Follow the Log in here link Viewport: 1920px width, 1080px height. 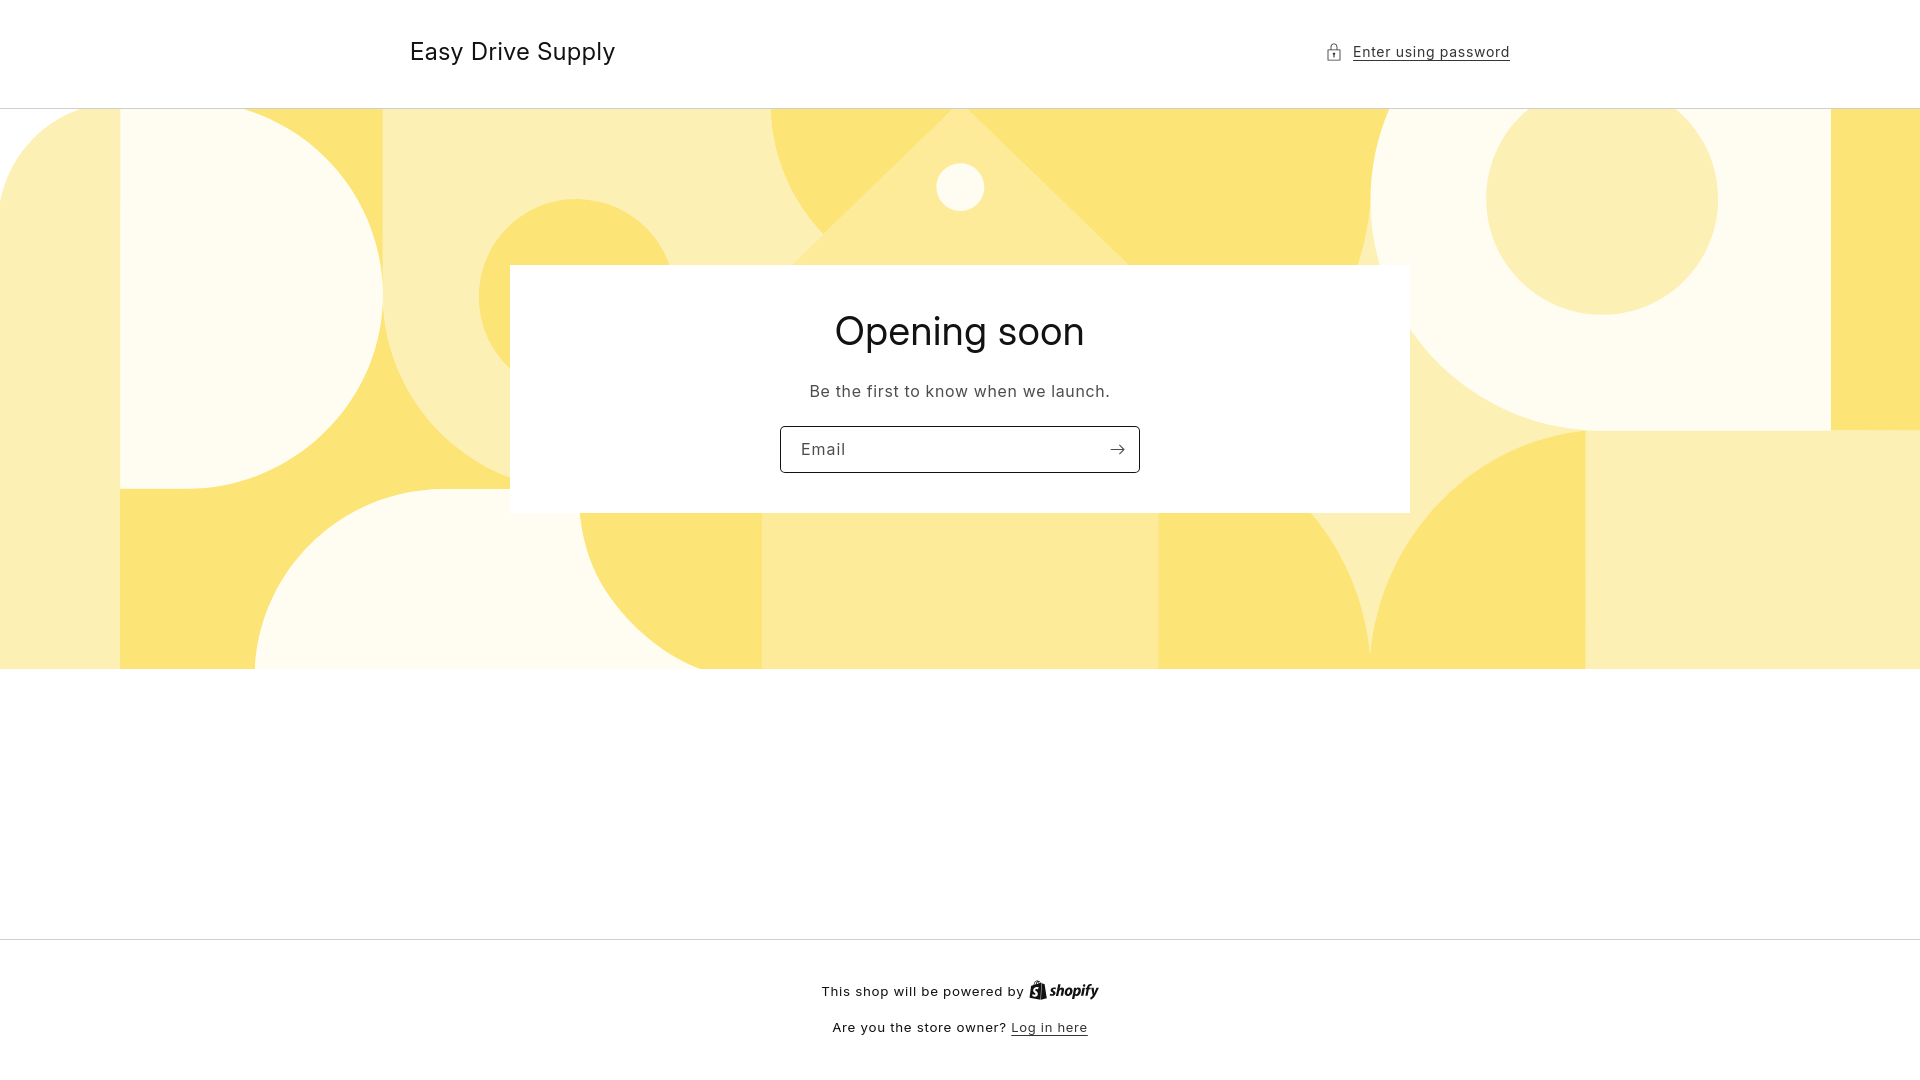click(1049, 1028)
